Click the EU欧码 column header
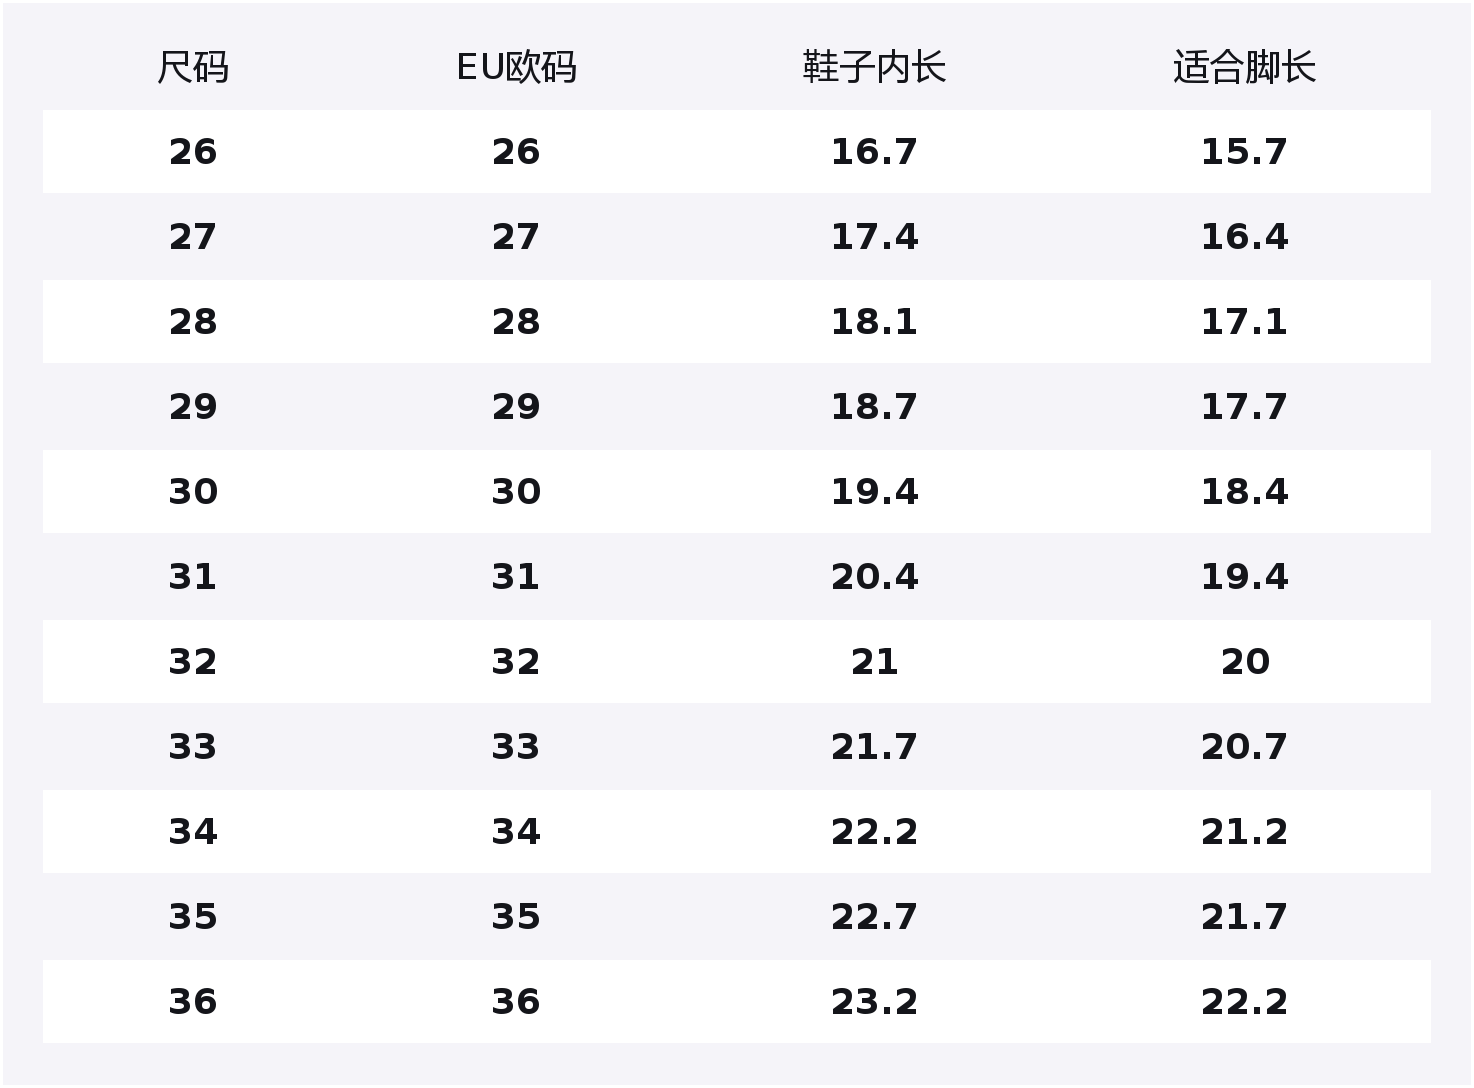 [x=516, y=68]
